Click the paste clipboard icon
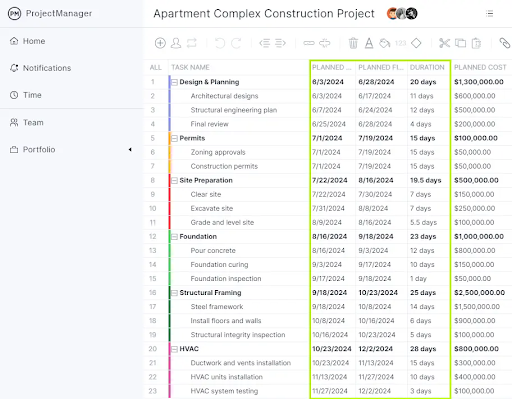Viewport: 512px width, 399px height. click(x=476, y=43)
